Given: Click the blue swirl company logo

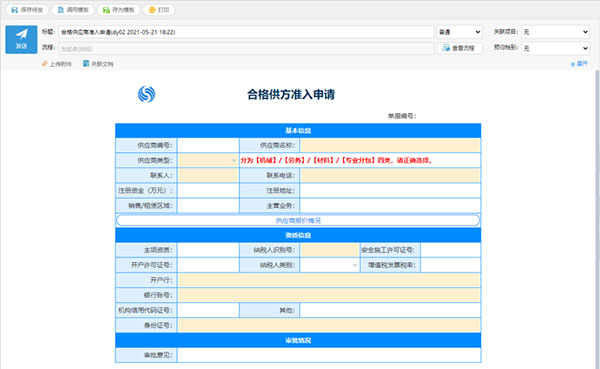Looking at the screenshot, I should point(146,94).
